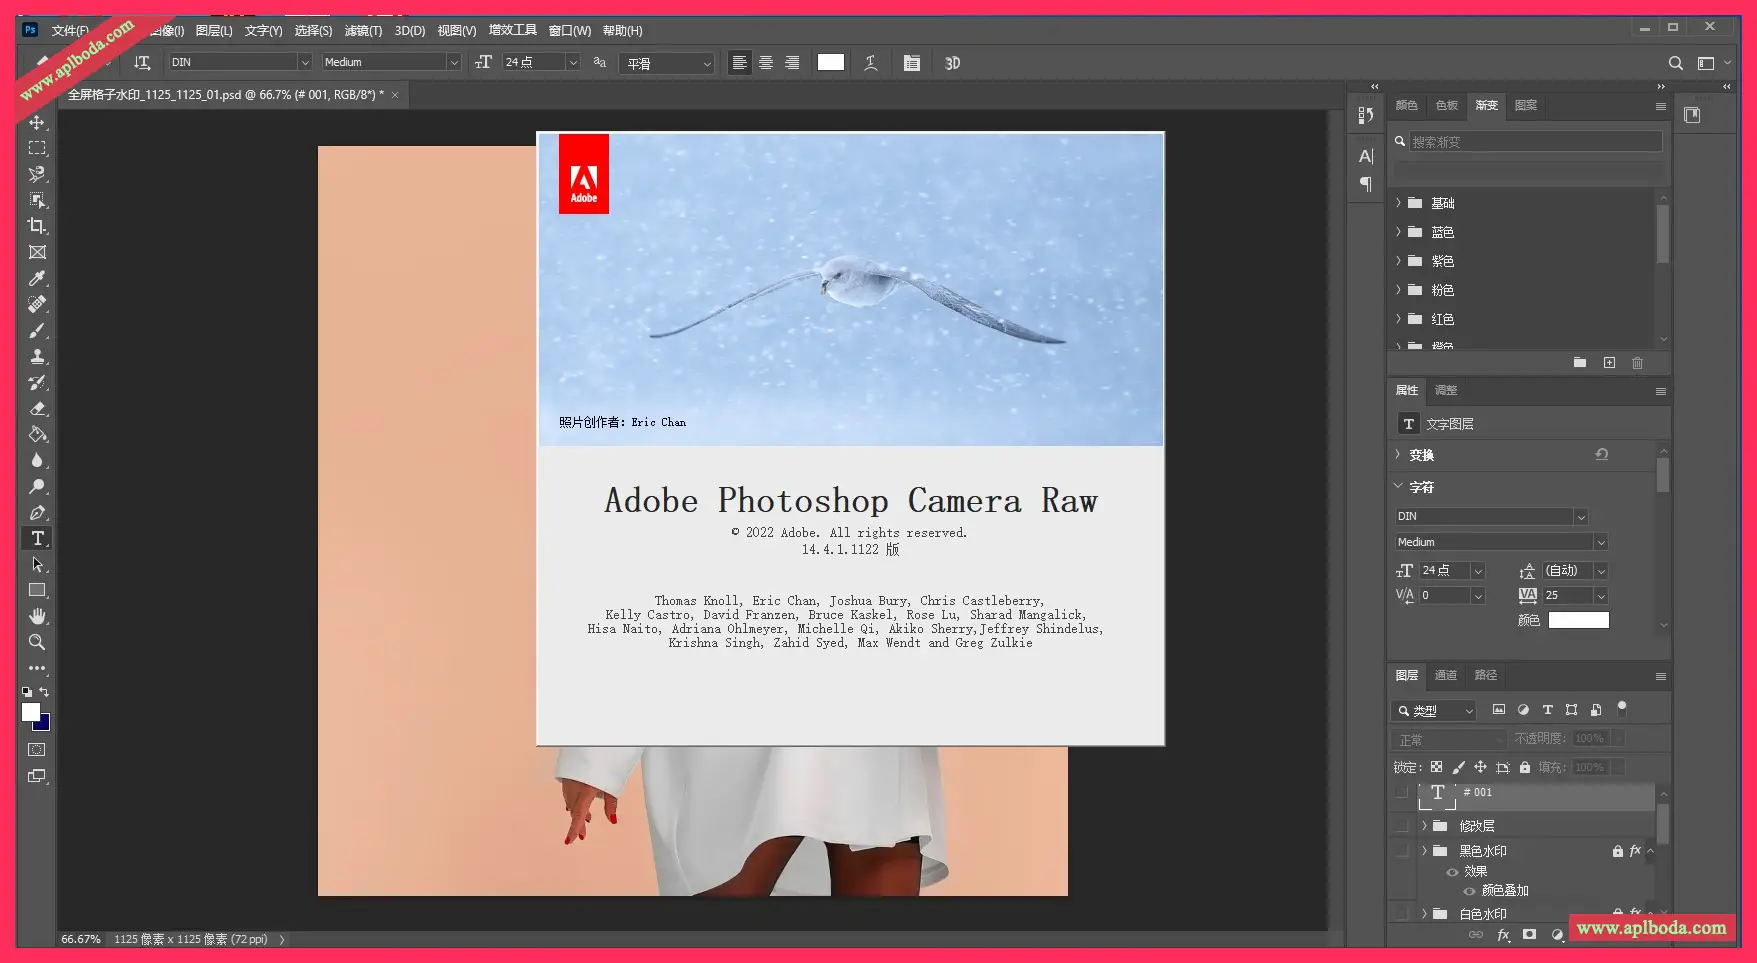Click the foreground color swatch in toolbox
Viewport: 1757px width, 963px height.
click(31, 712)
